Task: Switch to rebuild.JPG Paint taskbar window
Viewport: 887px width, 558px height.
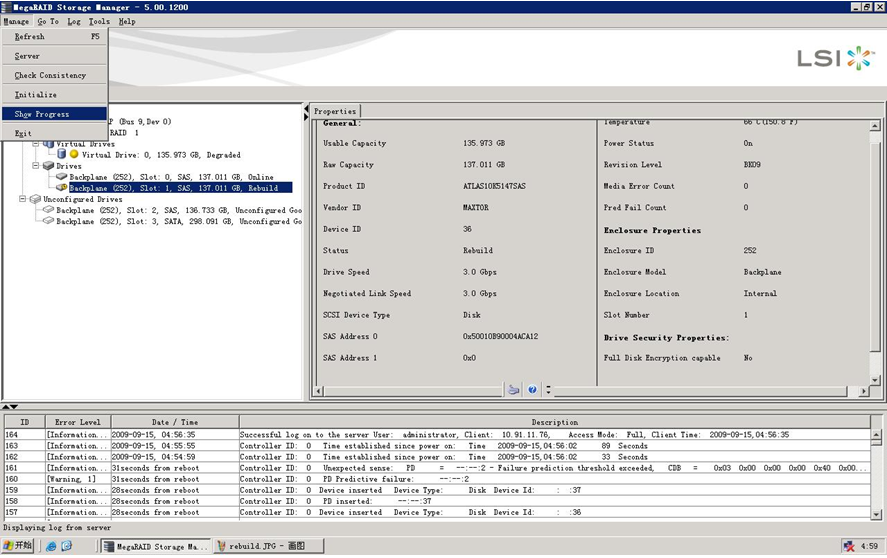Action: coord(268,546)
